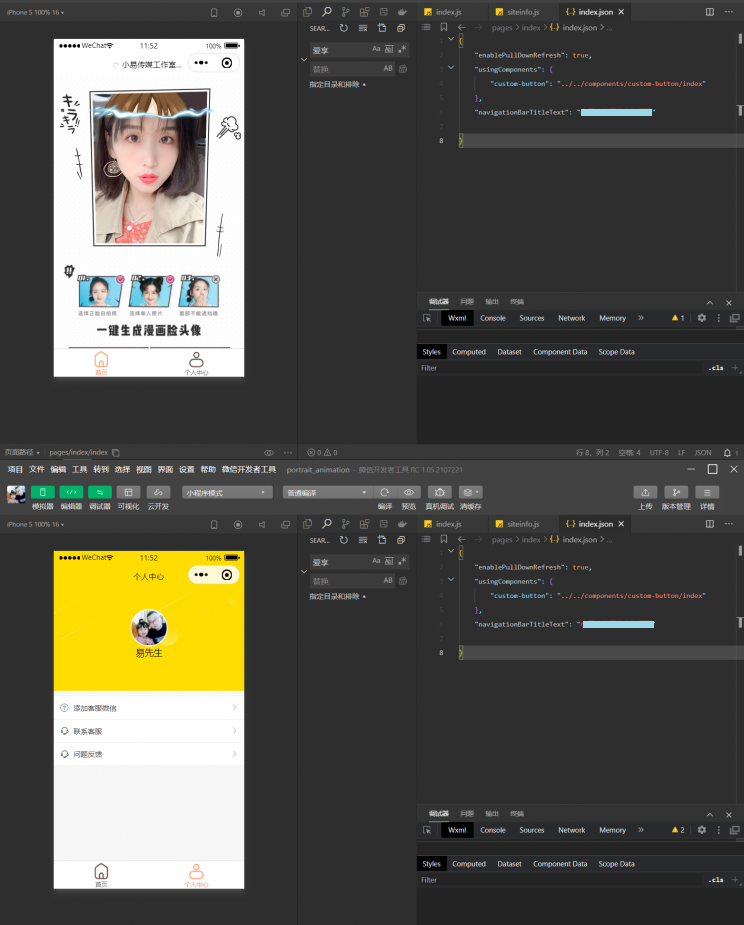Screen dimensions: 744x925
Task: Click the user avatar in the toolbar
Action: pos(16,494)
